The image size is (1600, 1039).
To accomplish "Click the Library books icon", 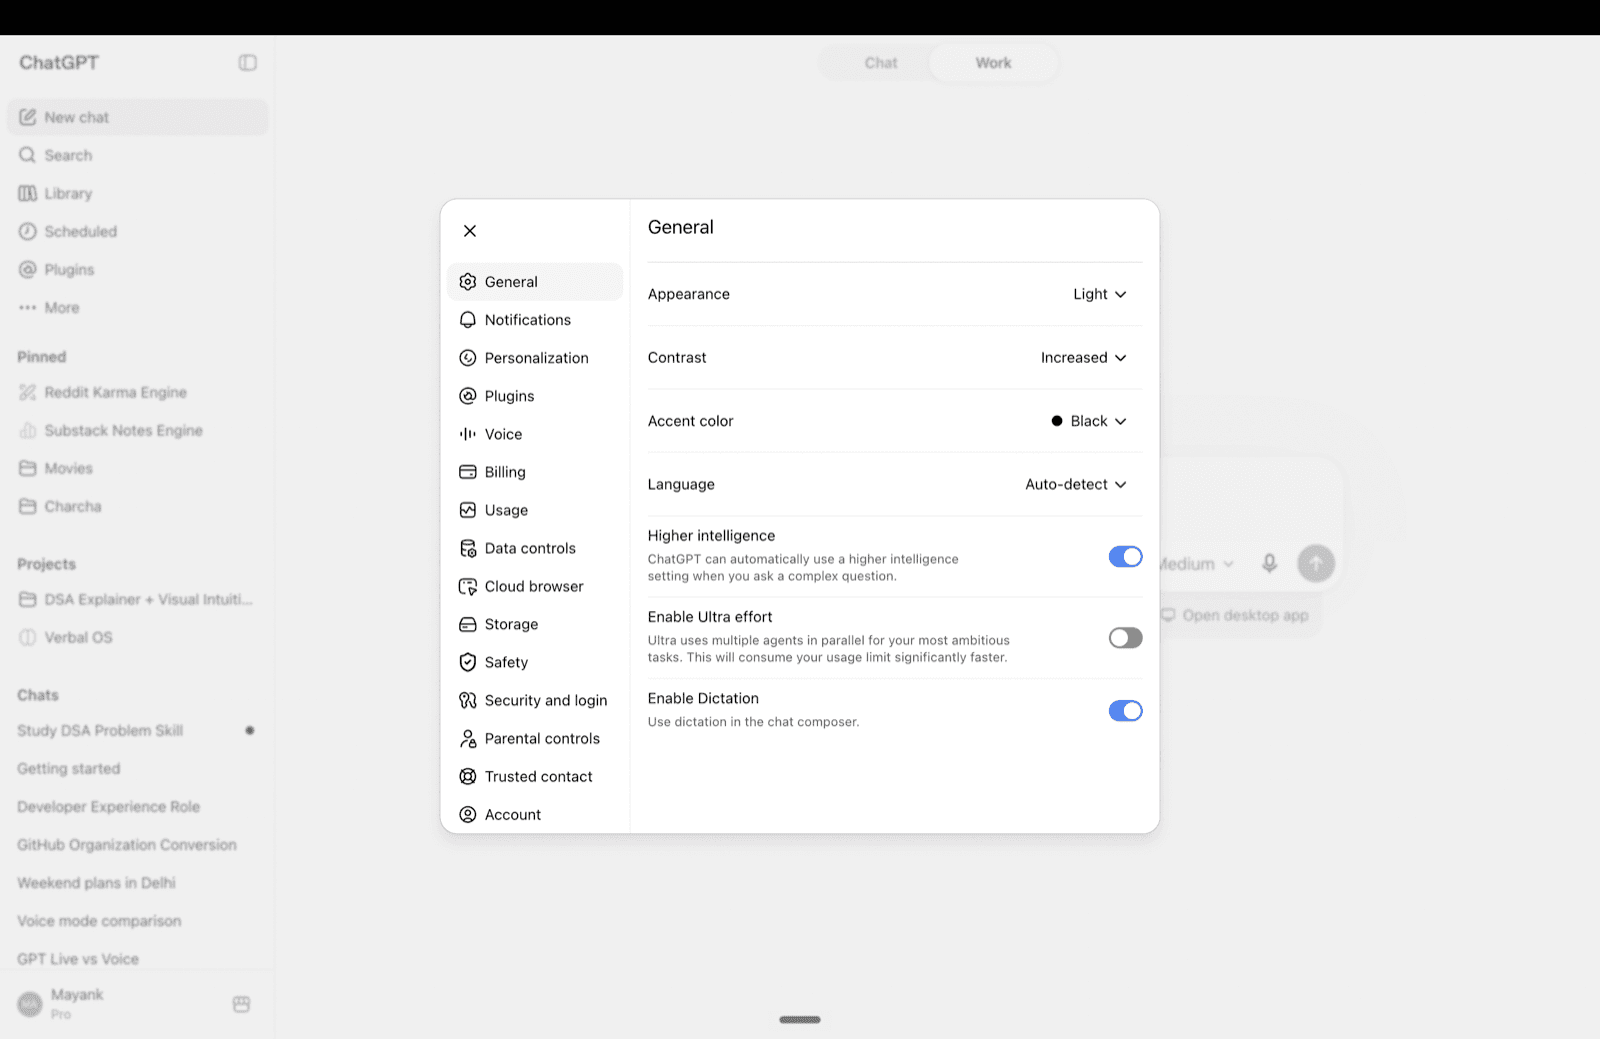I will 28,193.
